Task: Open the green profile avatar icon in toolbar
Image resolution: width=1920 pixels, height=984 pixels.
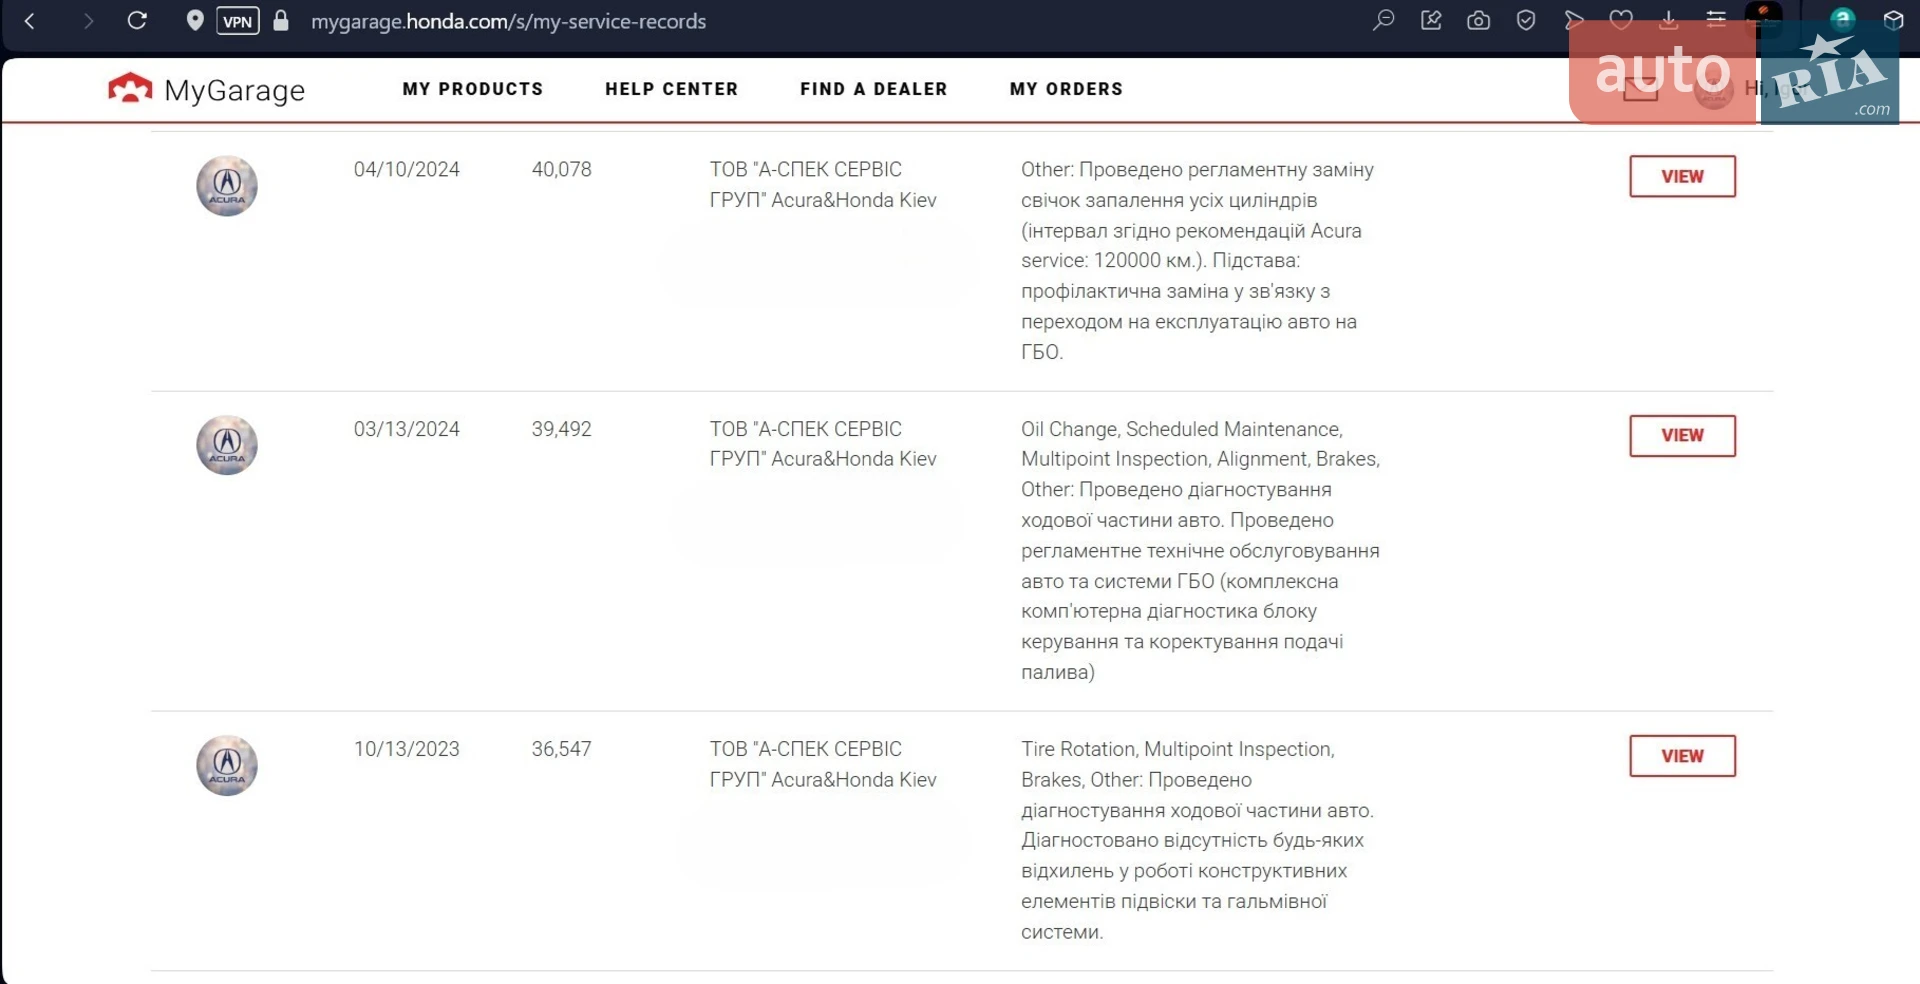Action: pos(1843,19)
